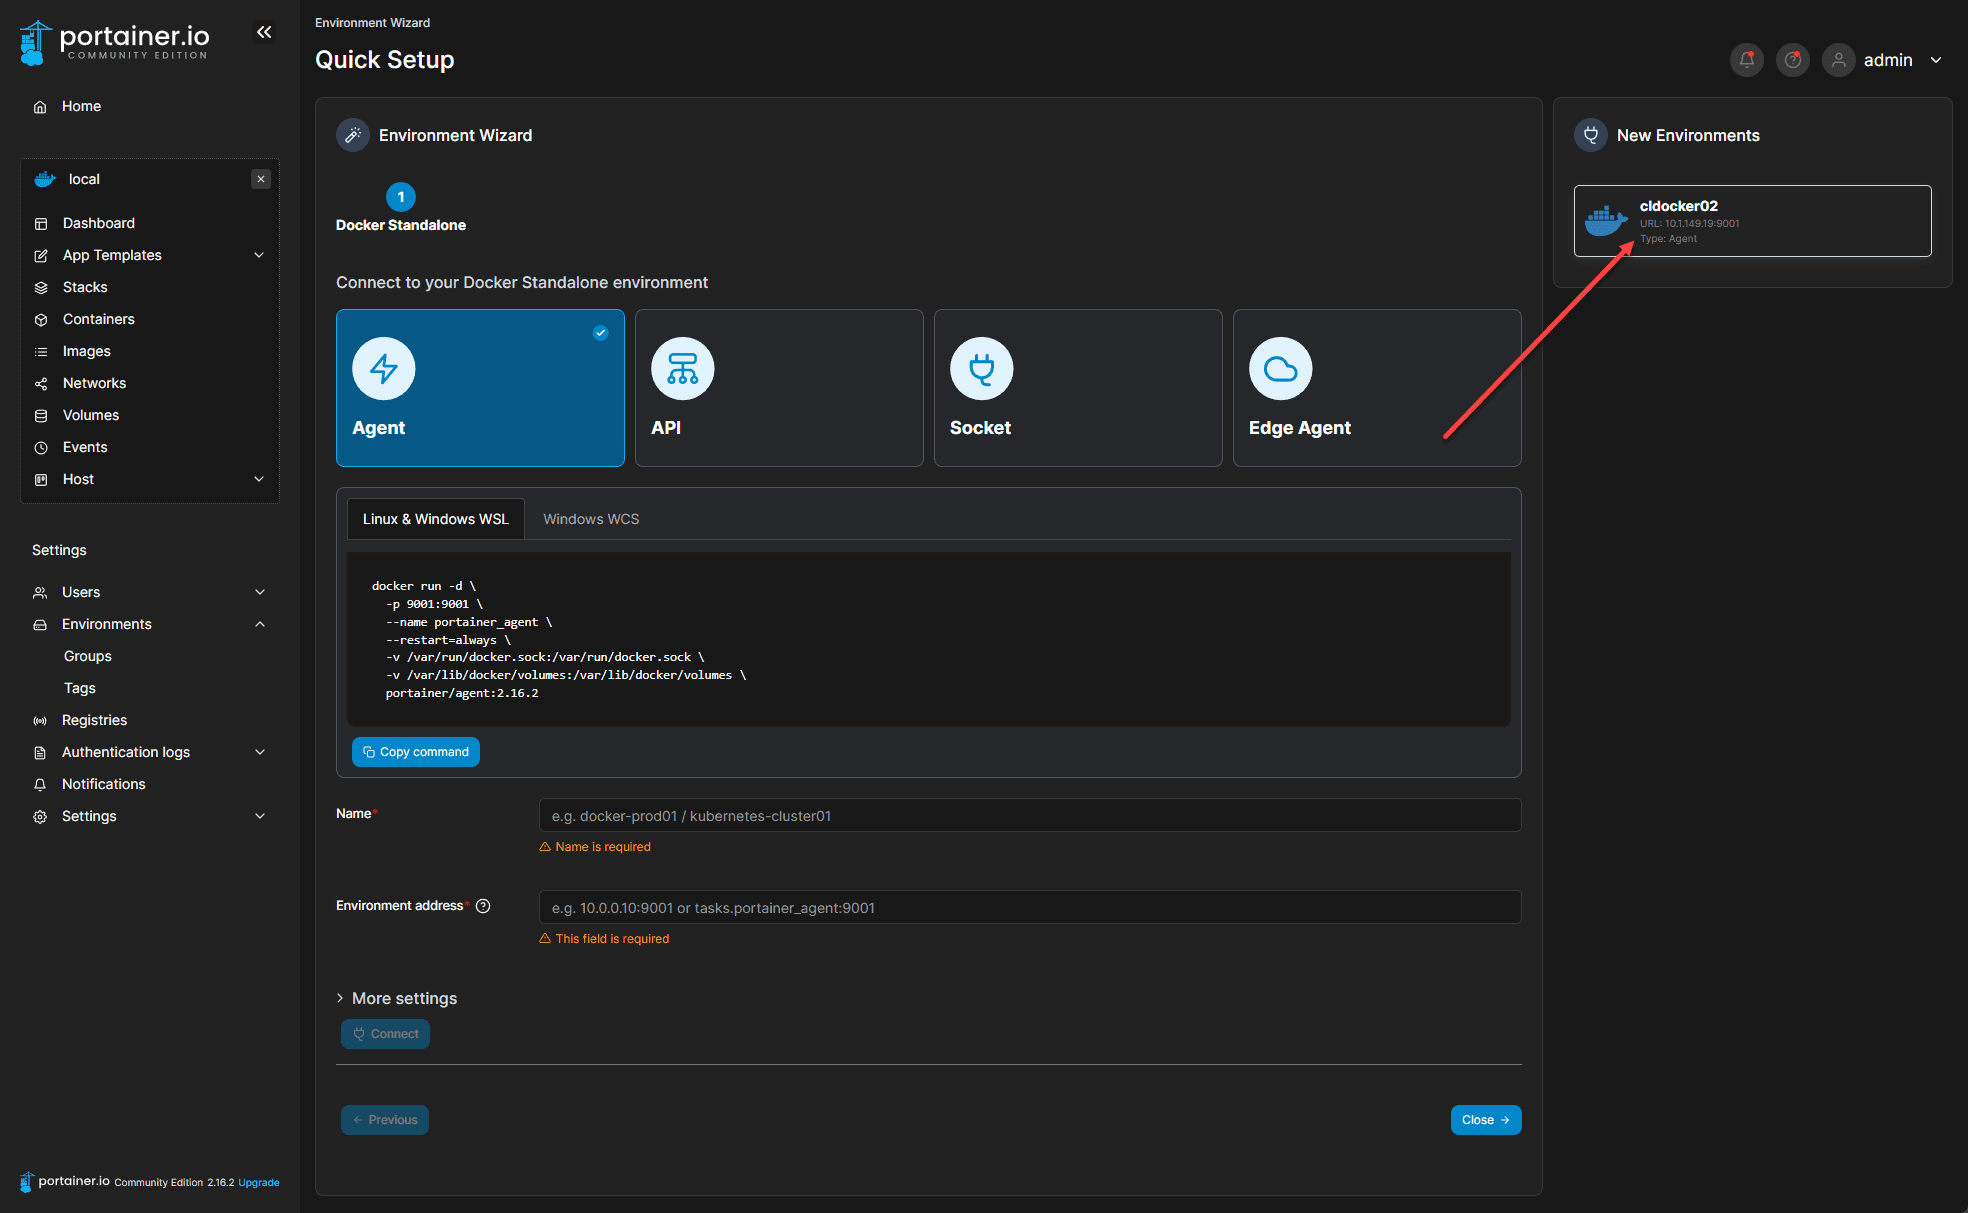Open the help question mark icon
The width and height of the screenshot is (1968, 1213).
pyautogui.click(x=1793, y=60)
